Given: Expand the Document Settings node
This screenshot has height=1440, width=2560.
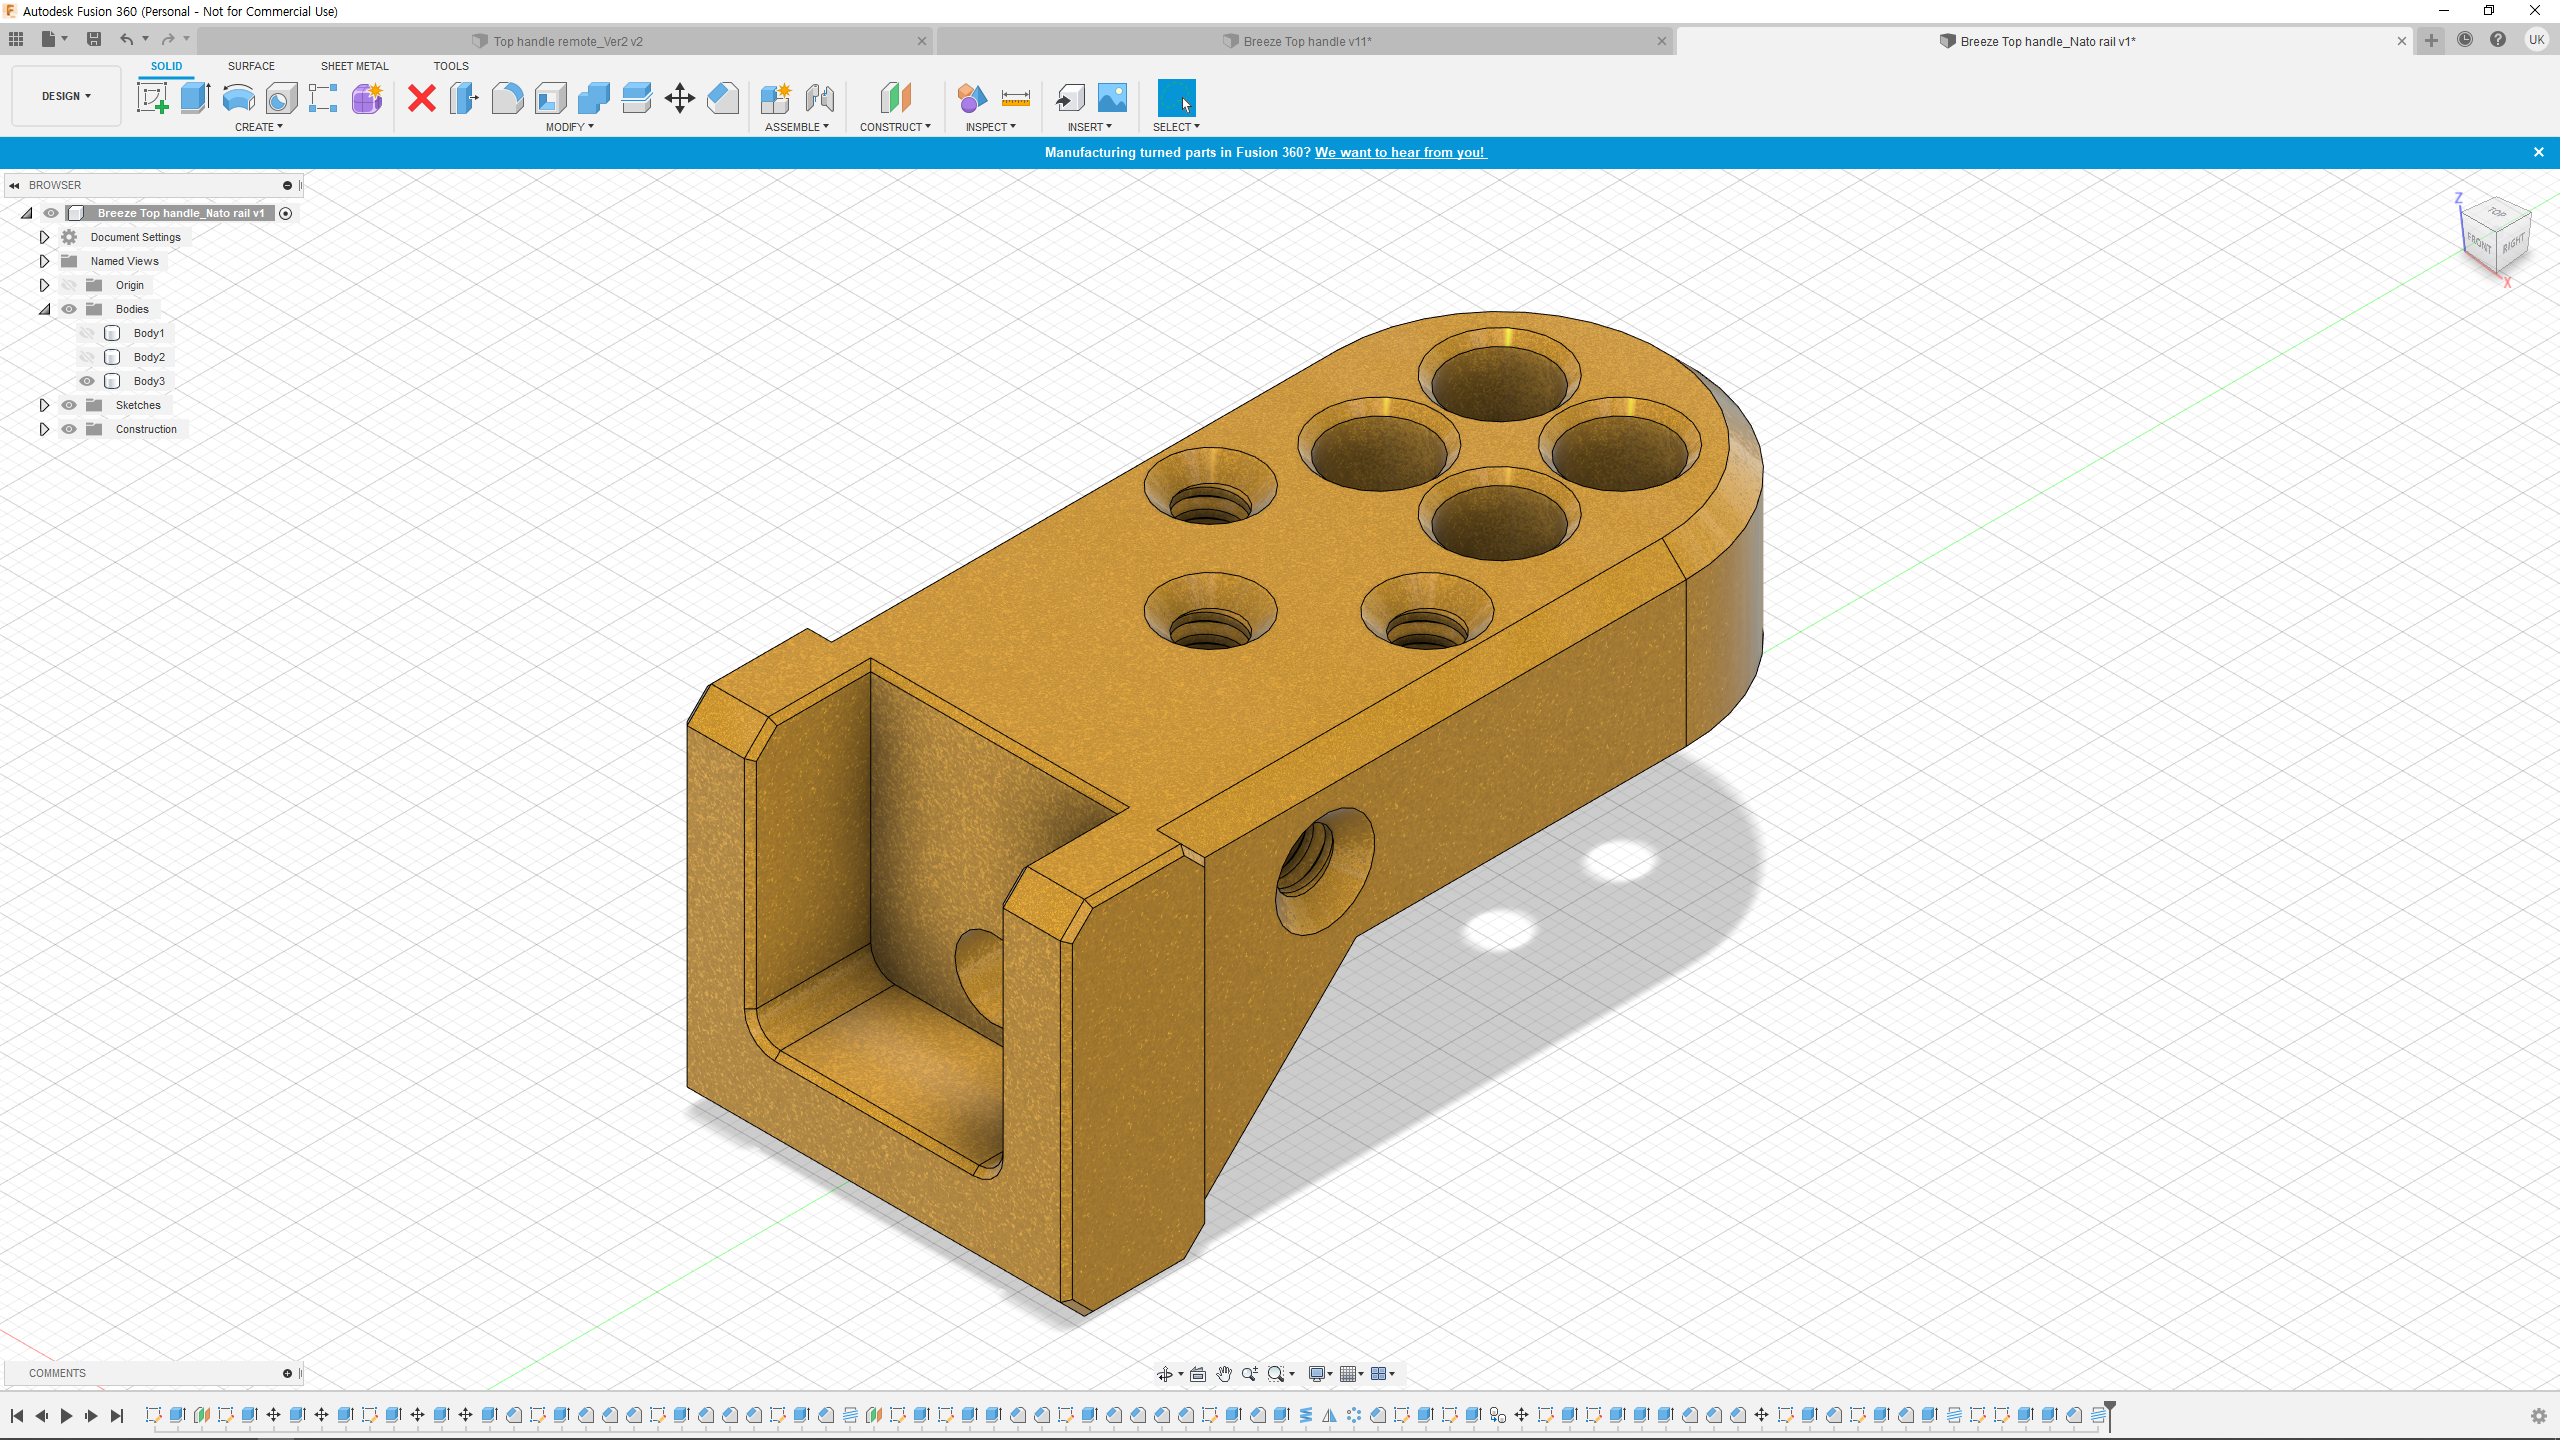Looking at the screenshot, I should pyautogui.click(x=44, y=237).
